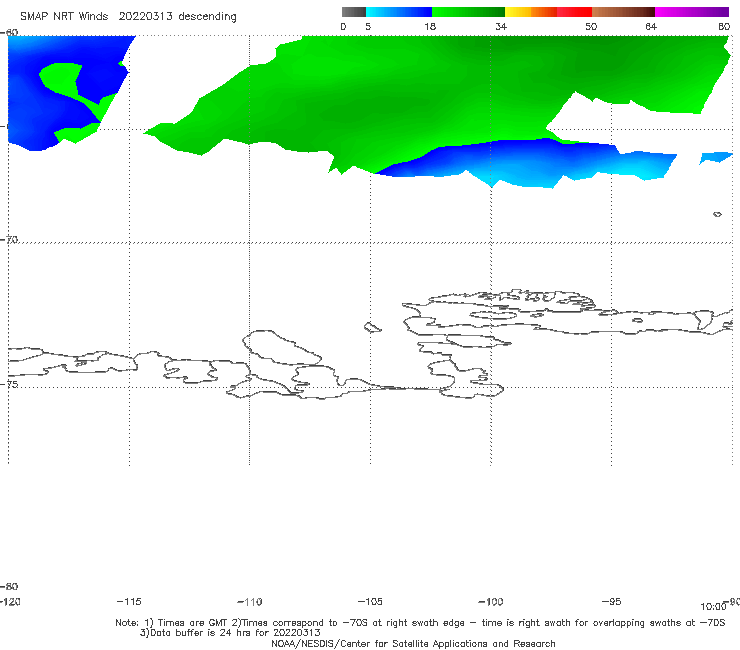Click the color bar label '34'
Image resolution: width=740 pixels, height=650 pixels.
pos(501,26)
